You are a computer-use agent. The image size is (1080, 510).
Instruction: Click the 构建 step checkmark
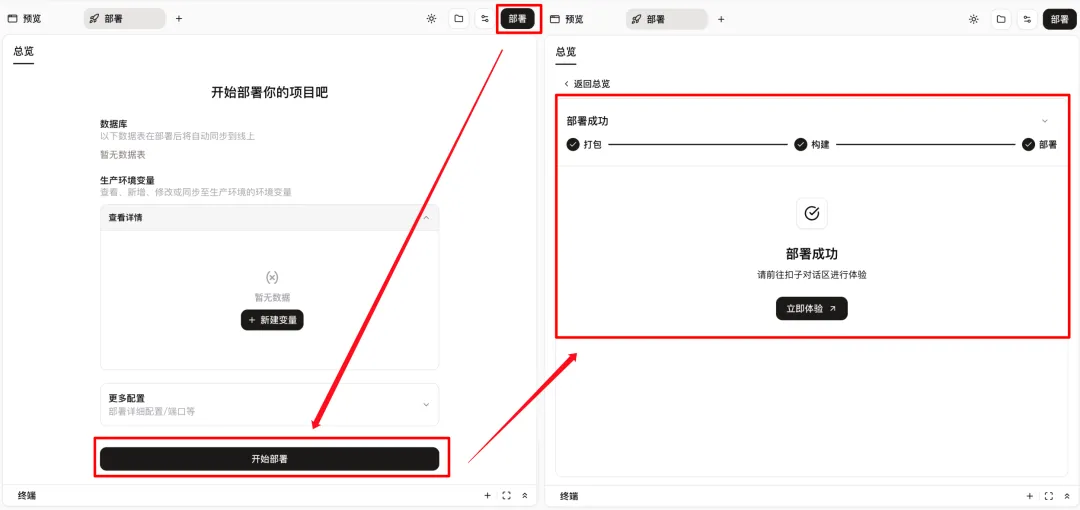click(x=801, y=145)
